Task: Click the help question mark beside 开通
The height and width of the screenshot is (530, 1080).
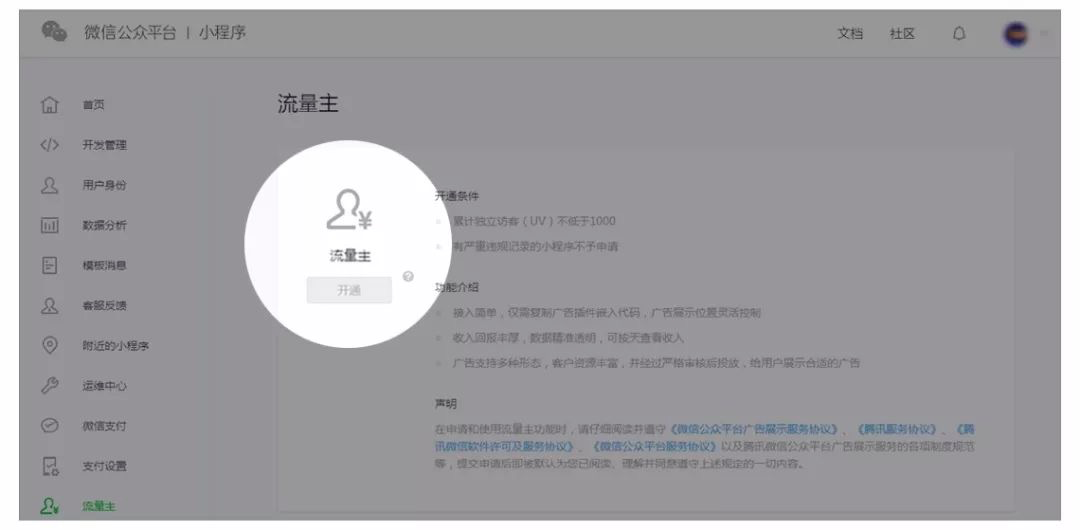Action: [x=408, y=277]
